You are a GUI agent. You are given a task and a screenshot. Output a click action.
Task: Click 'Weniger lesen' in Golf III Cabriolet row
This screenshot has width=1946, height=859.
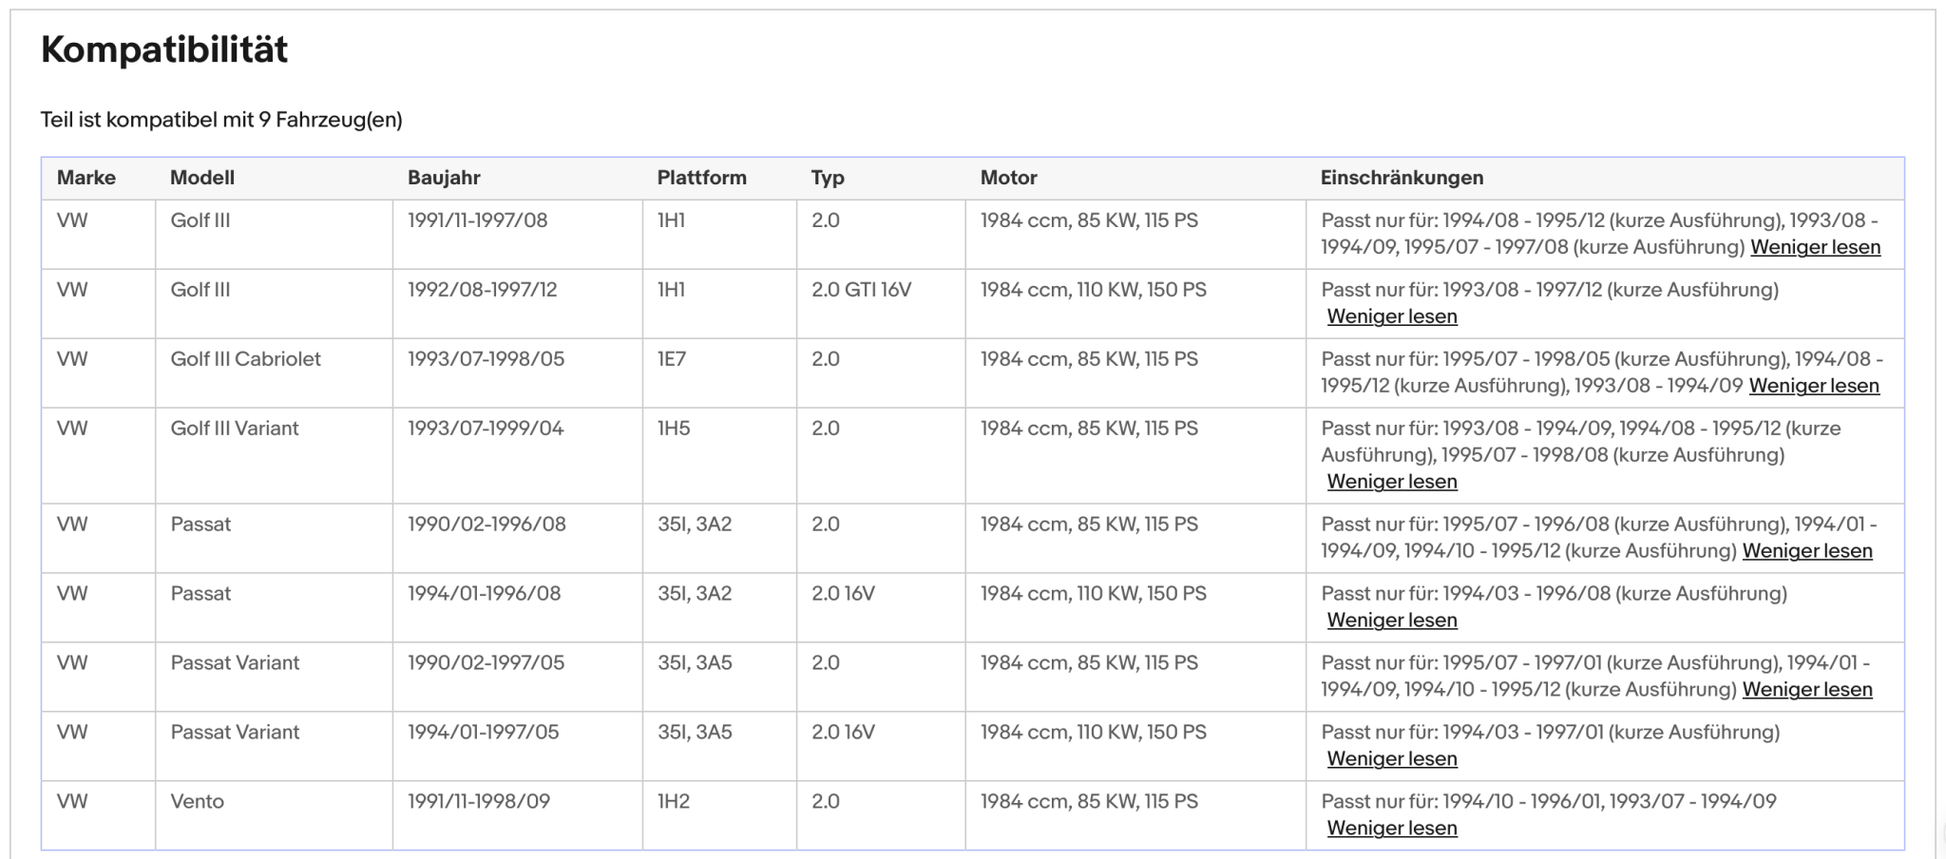pyautogui.click(x=1813, y=385)
